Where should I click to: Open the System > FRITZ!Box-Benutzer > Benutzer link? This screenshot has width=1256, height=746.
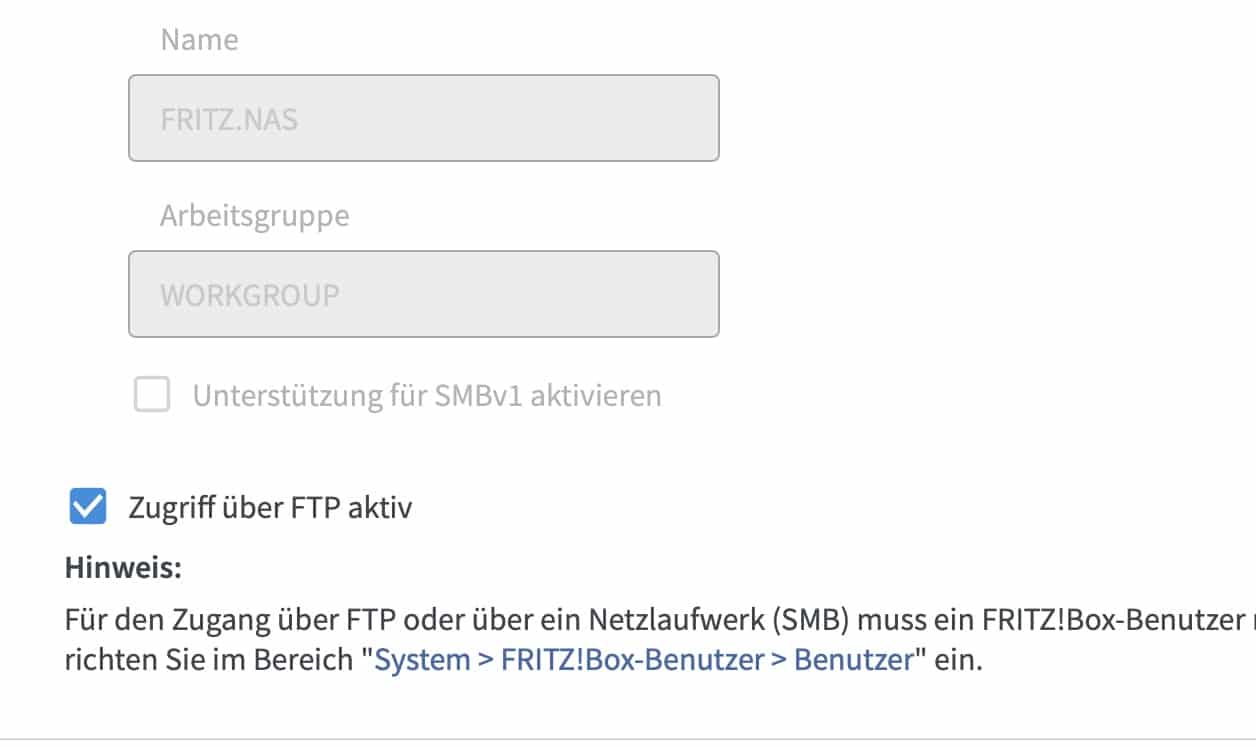tap(643, 661)
